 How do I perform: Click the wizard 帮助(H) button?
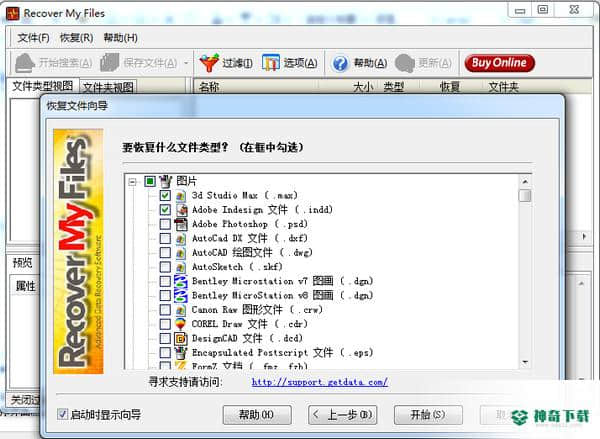click(x=257, y=415)
